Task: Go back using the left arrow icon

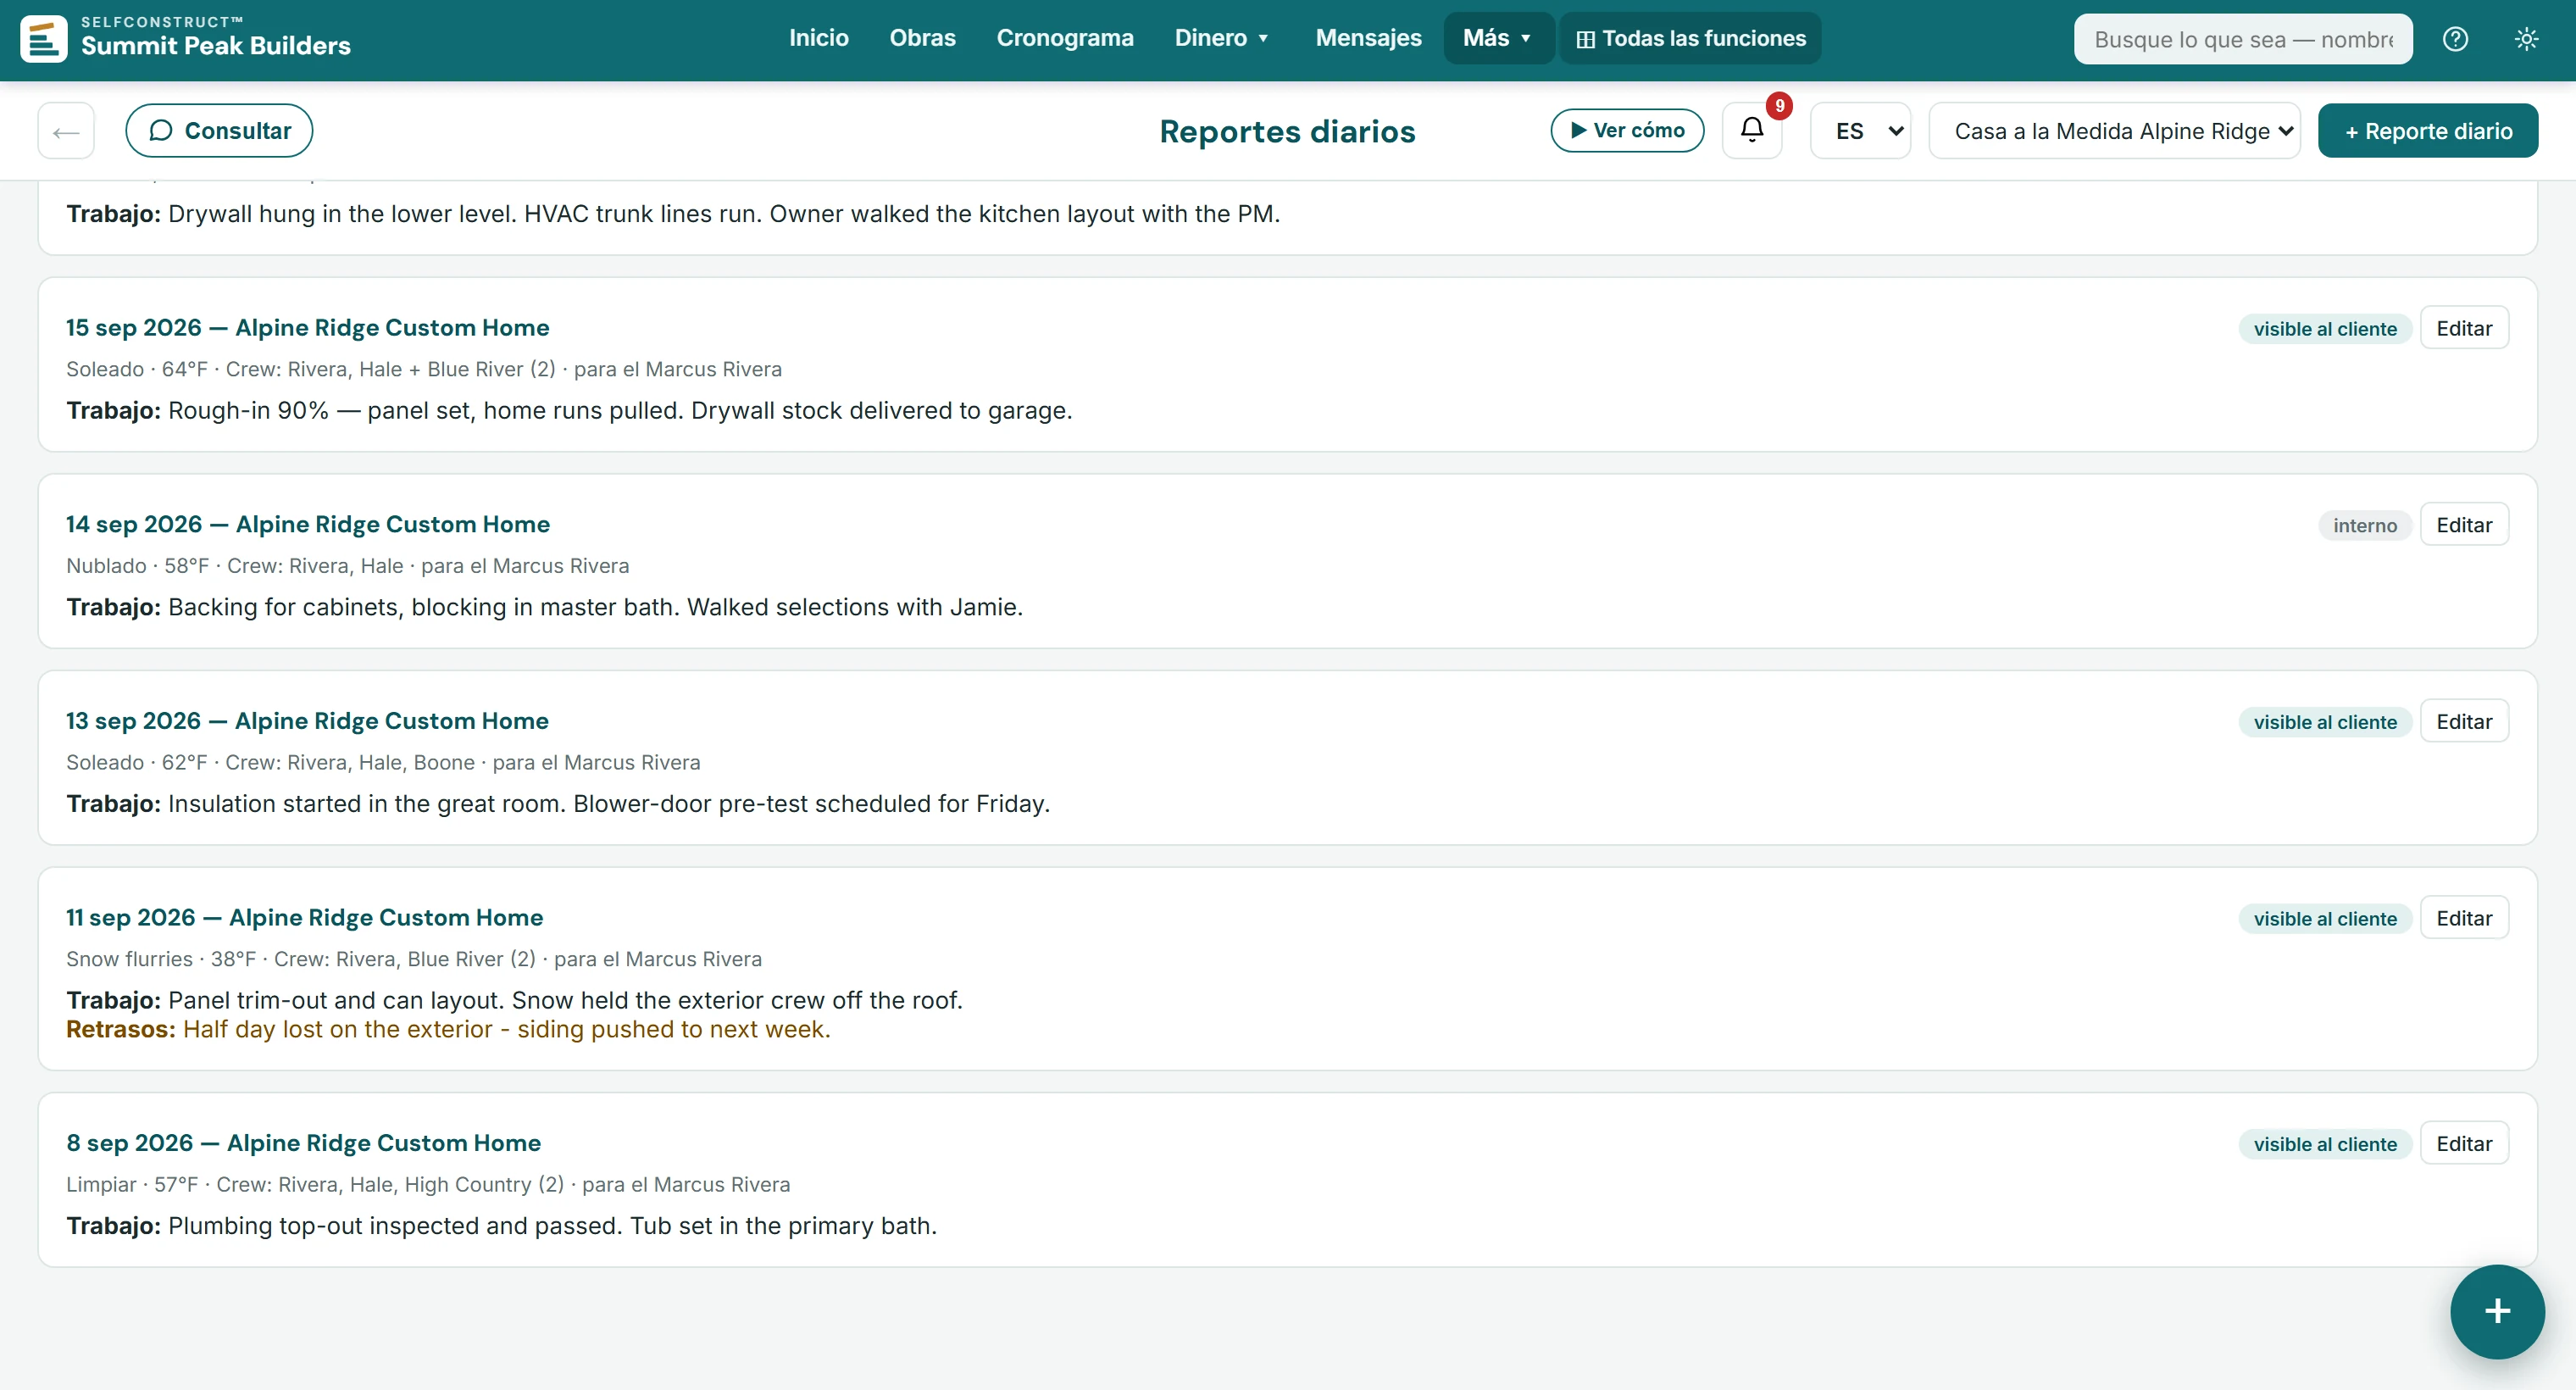Action: tap(66, 130)
